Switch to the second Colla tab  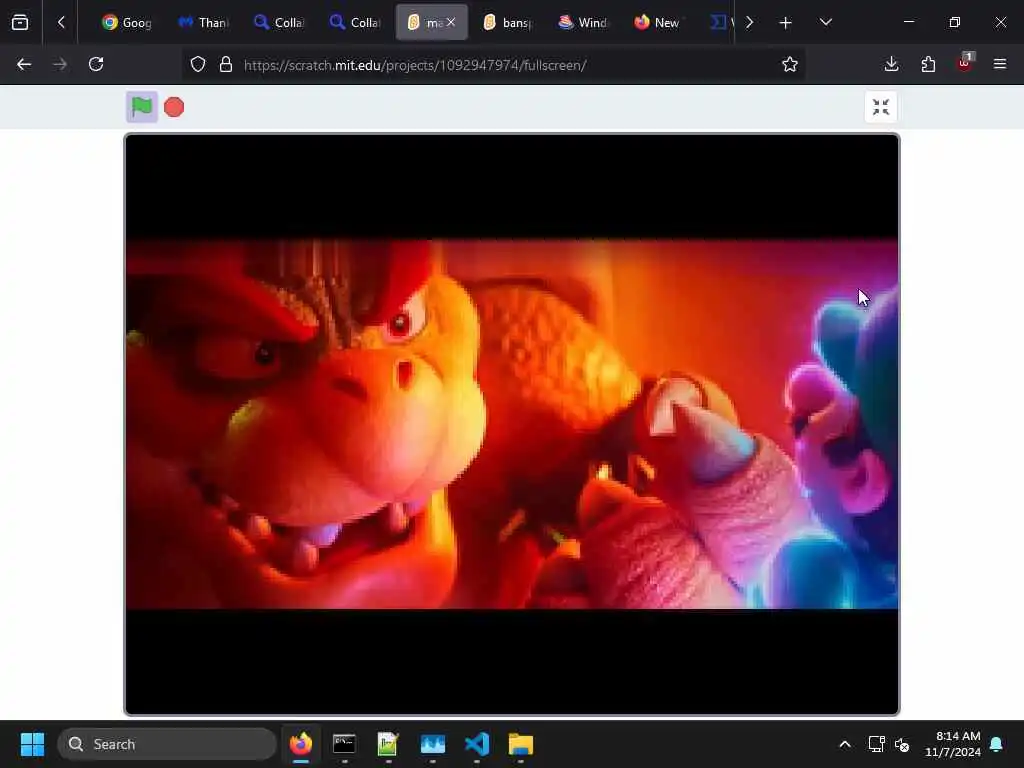click(x=355, y=23)
